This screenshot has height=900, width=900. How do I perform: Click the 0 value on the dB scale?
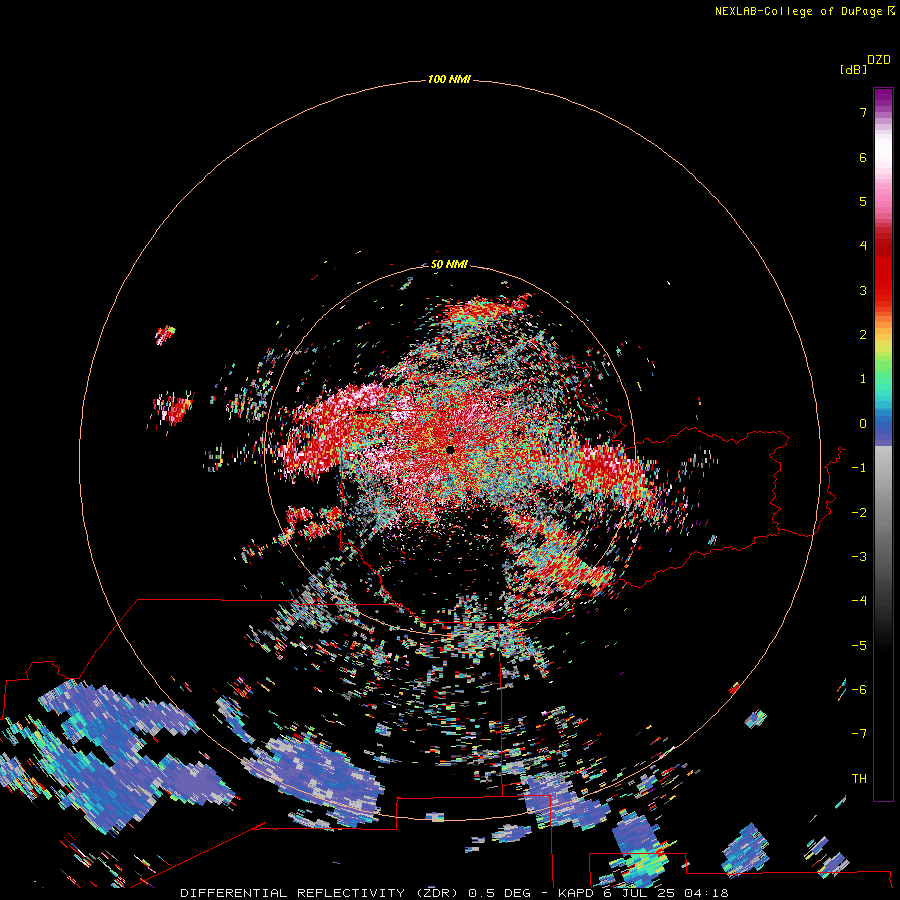click(863, 424)
